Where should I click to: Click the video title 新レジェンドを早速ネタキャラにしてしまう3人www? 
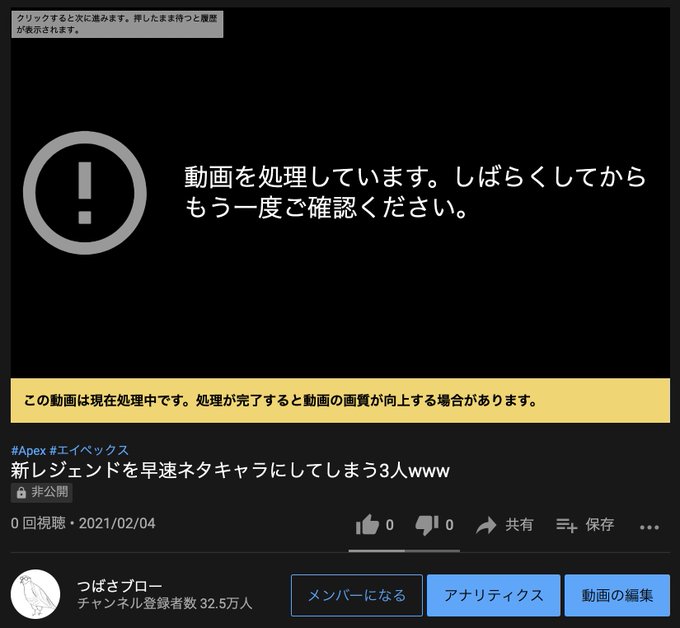pyautogui.click(x=230, y=471)
